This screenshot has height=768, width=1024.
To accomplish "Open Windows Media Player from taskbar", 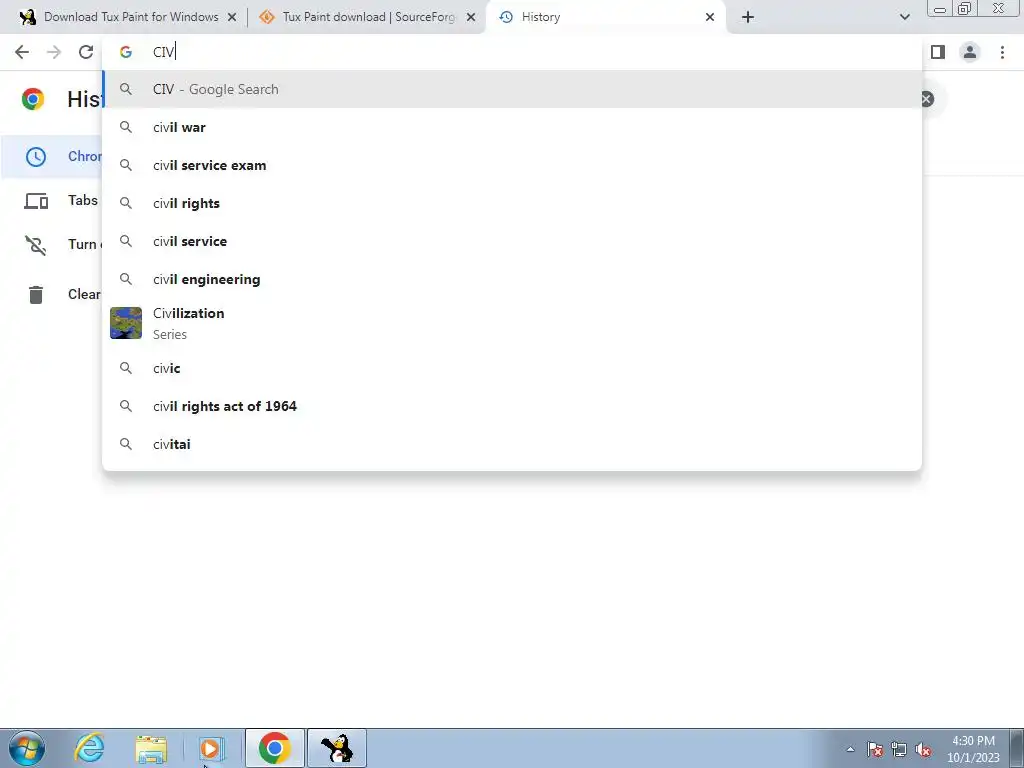I will (210, 748).
